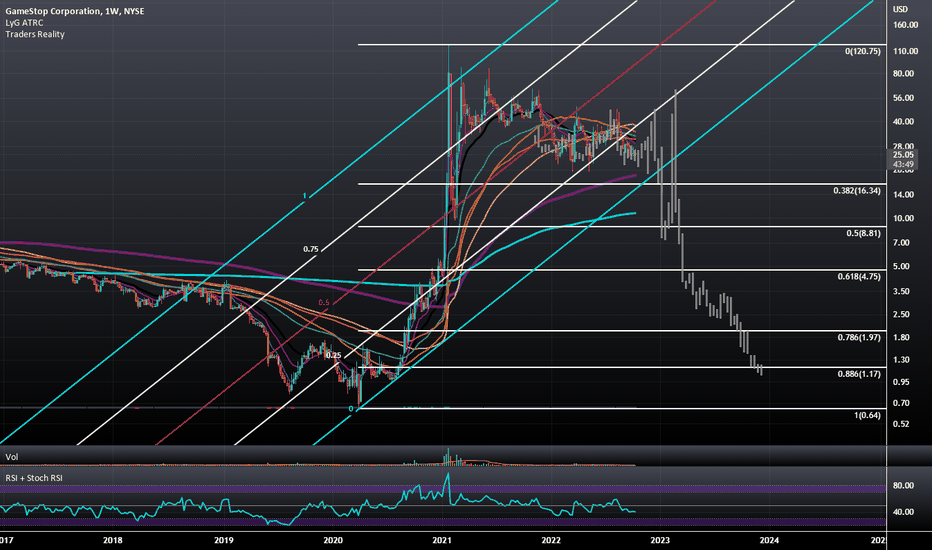Click the 2020 label on time axis
This screenshot has height=550, width=932.
[333, 540]
